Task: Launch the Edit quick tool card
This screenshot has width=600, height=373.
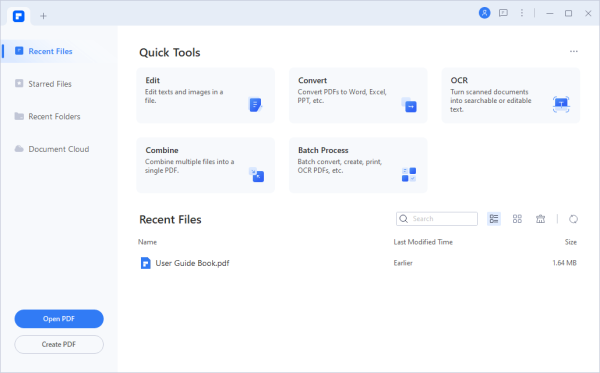Action: click(205, 95)
